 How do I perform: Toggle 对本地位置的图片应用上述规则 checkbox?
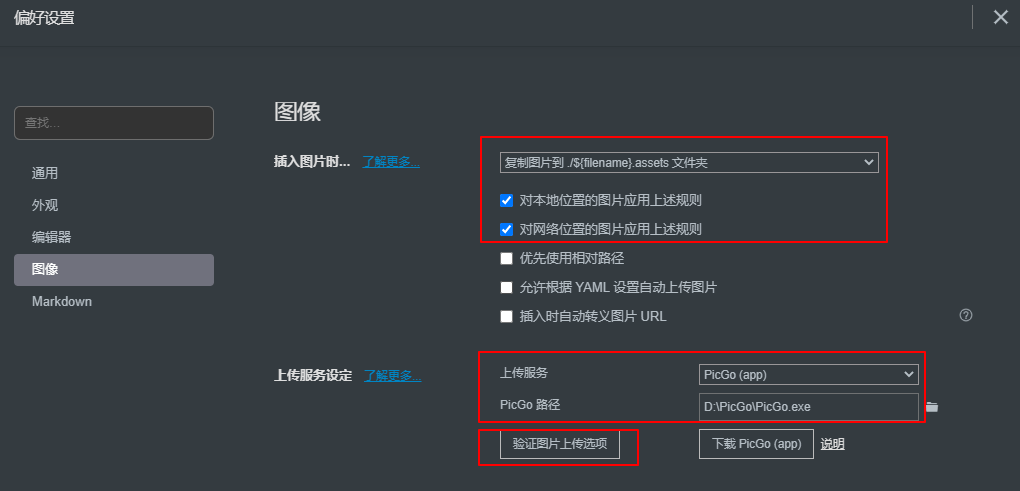(x=507, y=200)
